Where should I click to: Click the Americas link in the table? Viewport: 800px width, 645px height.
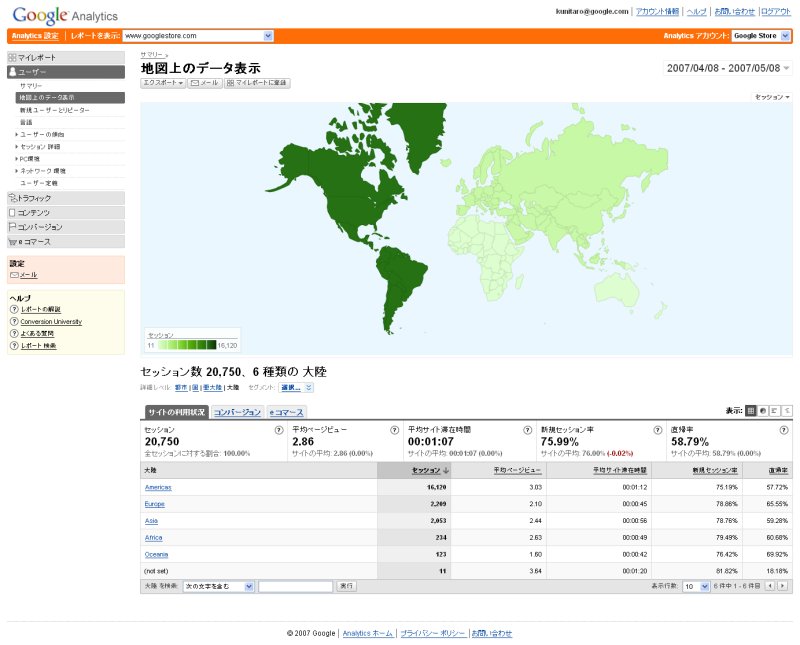(158, 487)
